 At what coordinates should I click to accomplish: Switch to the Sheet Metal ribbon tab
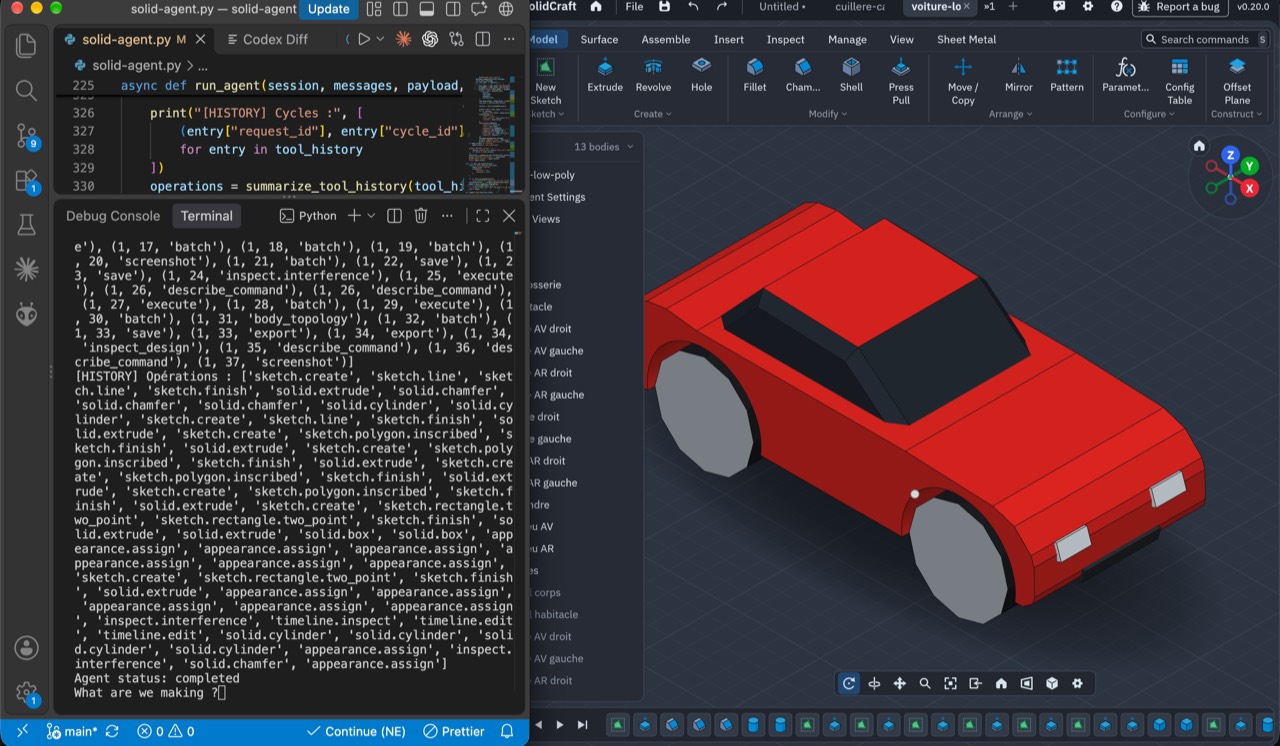click(x=966, y=40)
